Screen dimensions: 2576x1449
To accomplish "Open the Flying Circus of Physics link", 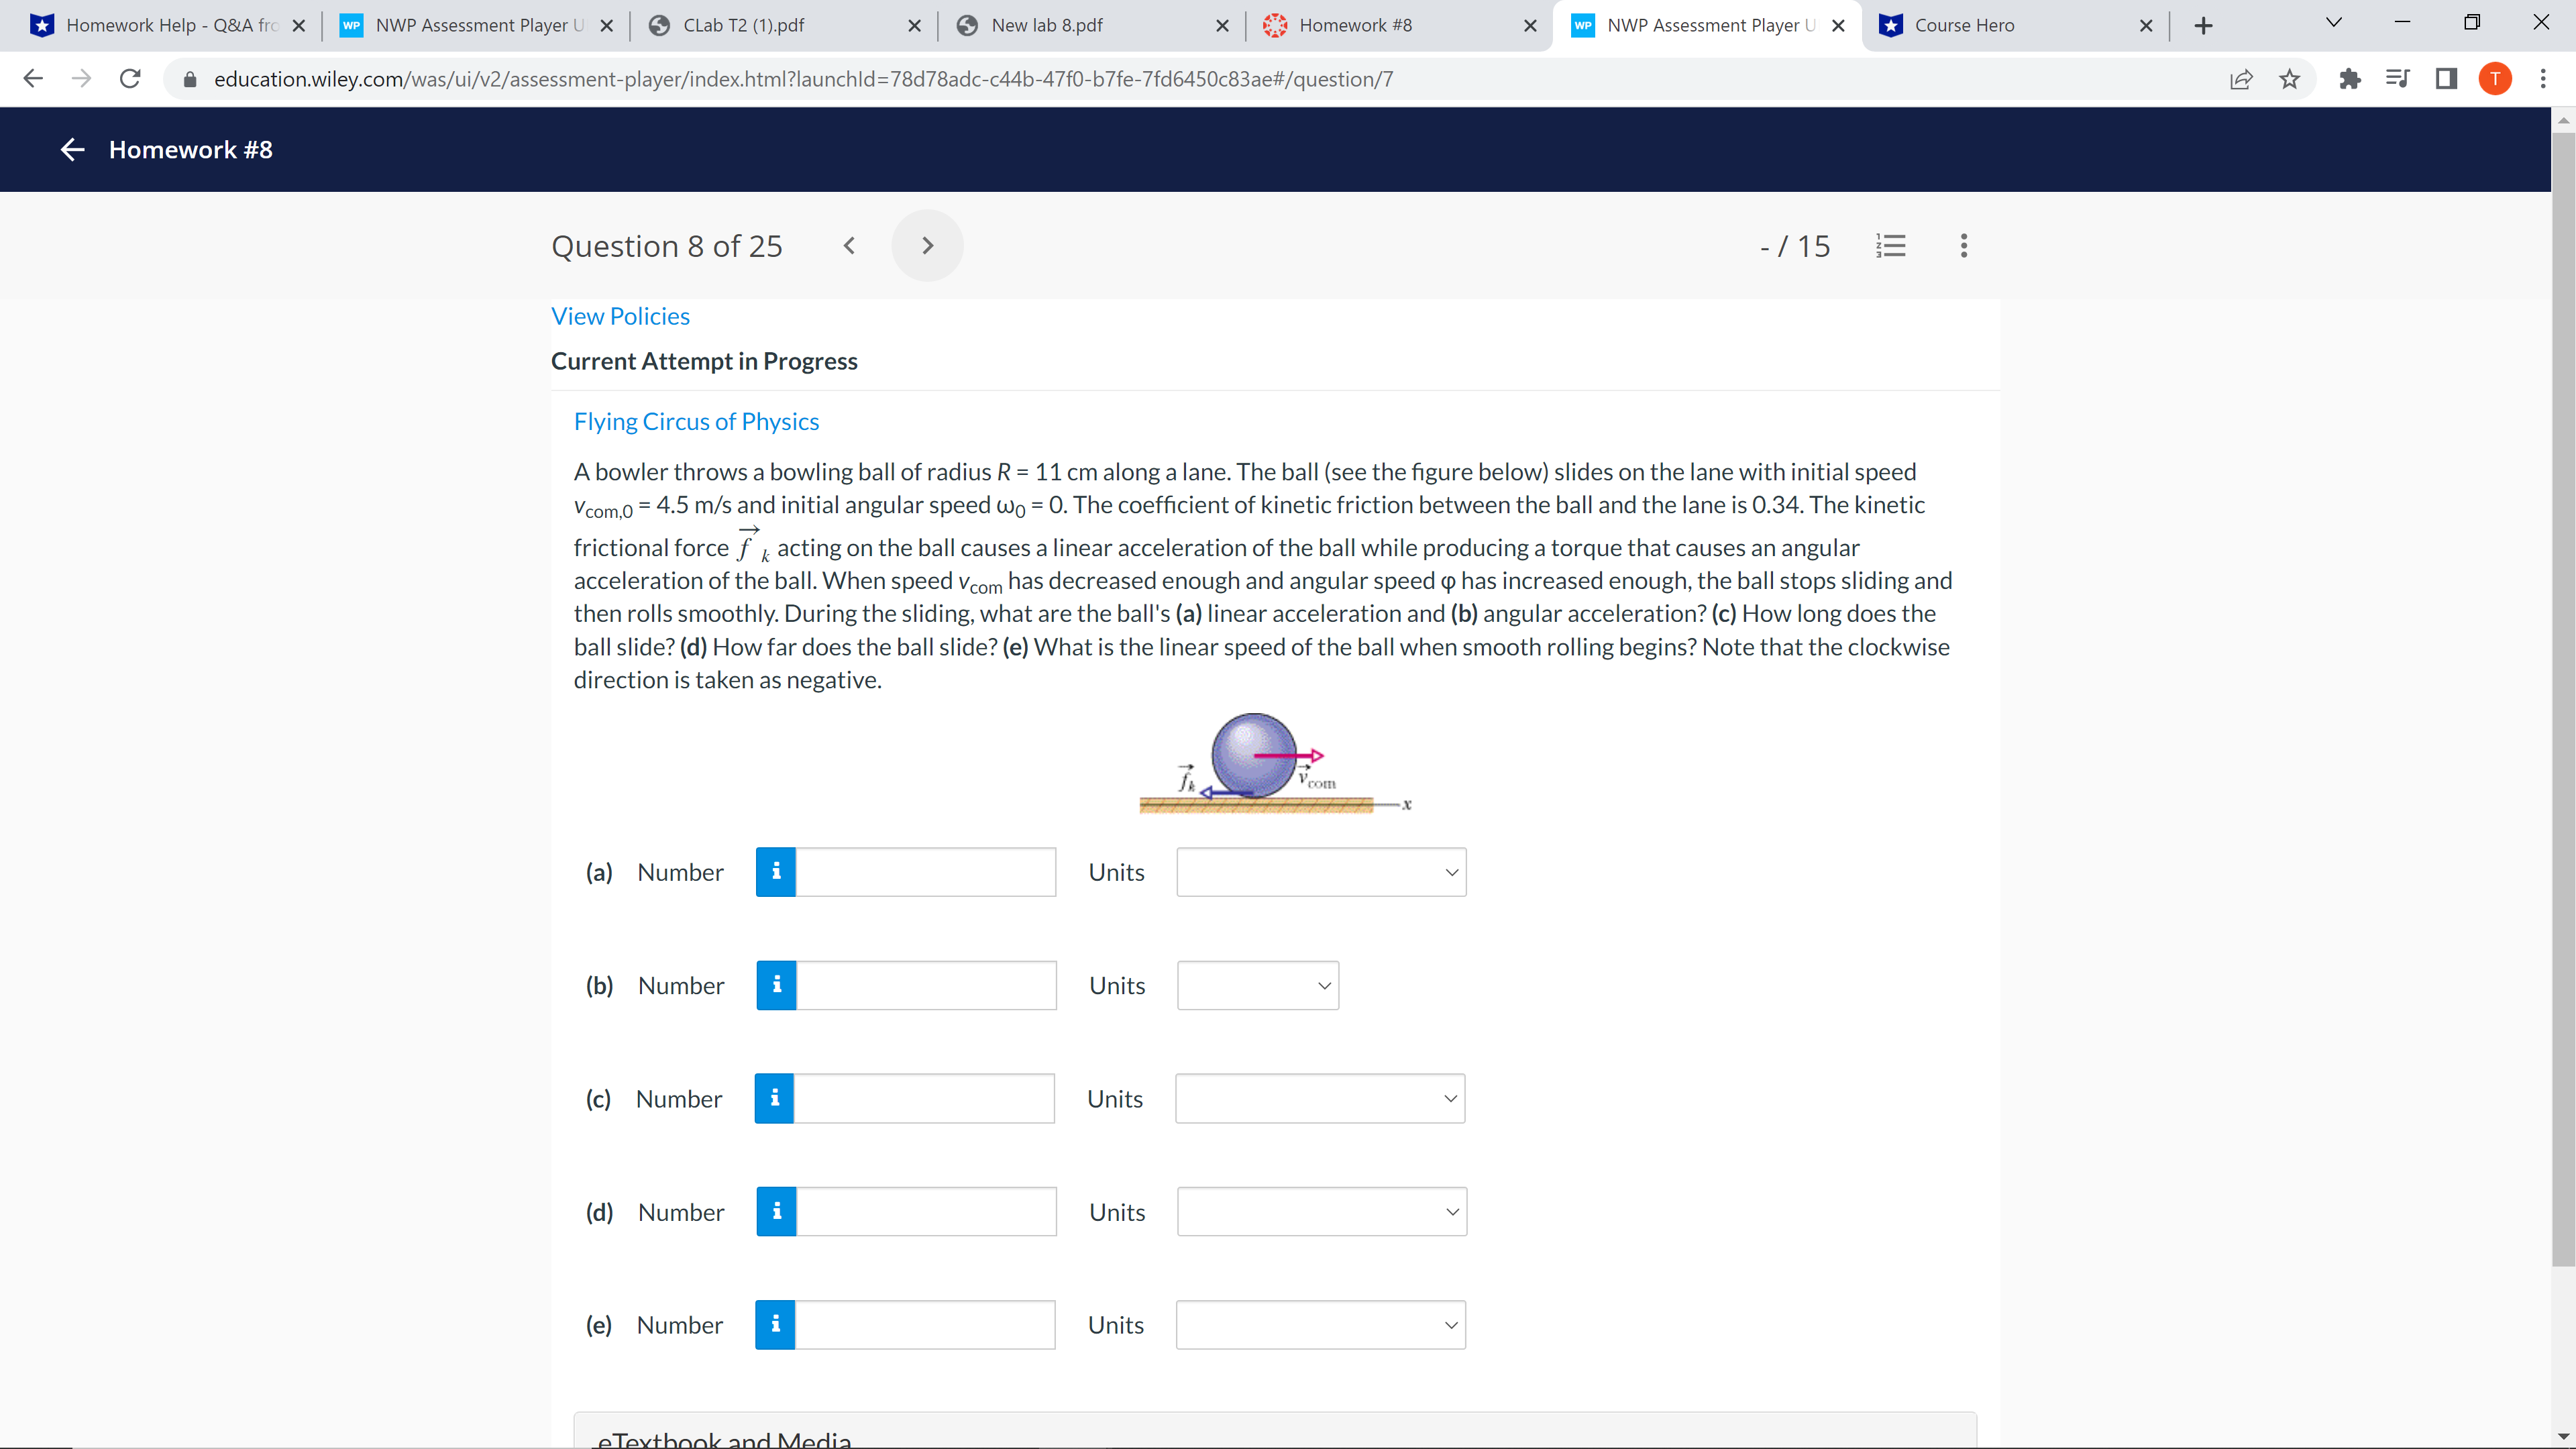I will [696, 421].
